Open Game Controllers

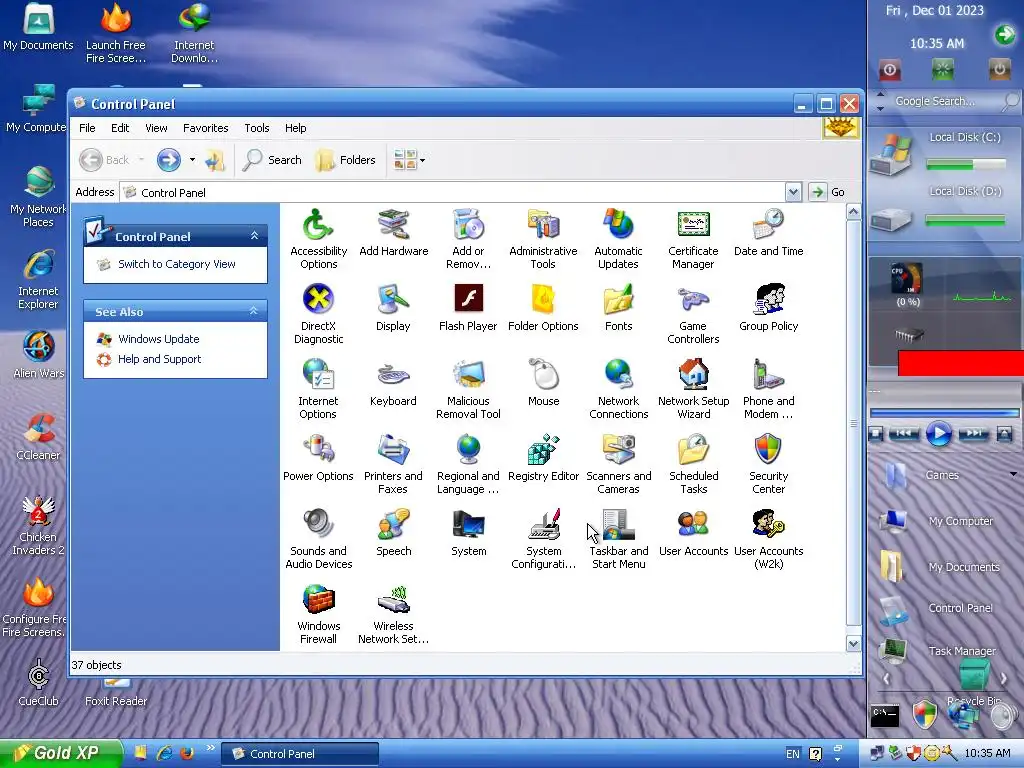pyautogui.click(x=693, y=314)
